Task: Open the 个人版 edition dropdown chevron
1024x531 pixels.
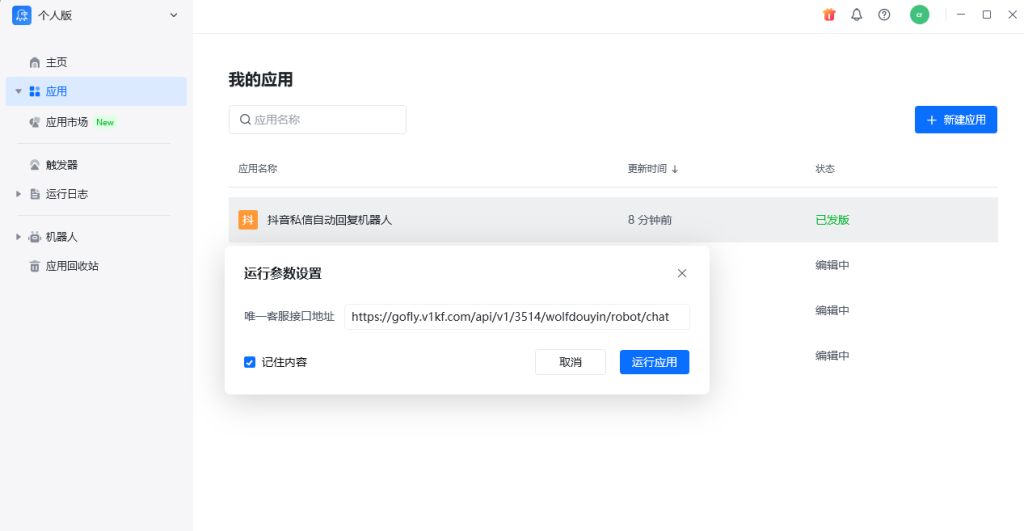Action: coord(174,15)
